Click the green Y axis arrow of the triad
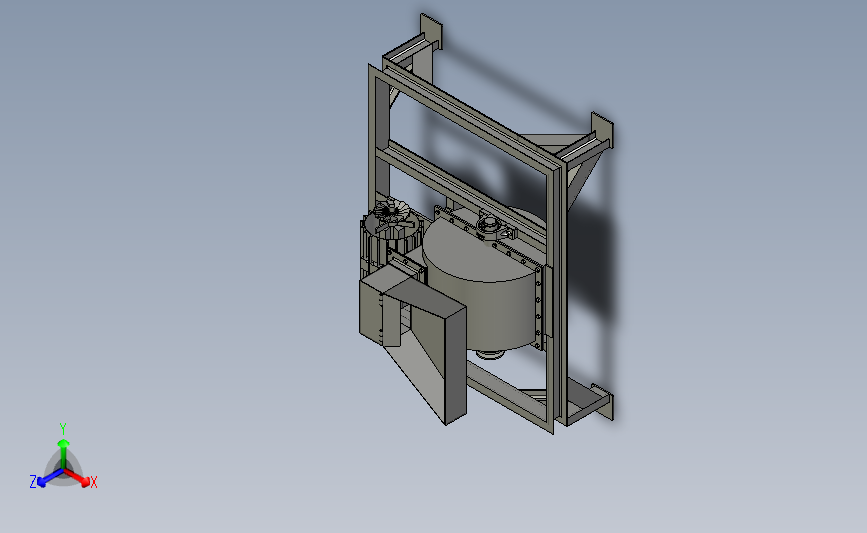This screenshot has height=533, width=867. 63,454
